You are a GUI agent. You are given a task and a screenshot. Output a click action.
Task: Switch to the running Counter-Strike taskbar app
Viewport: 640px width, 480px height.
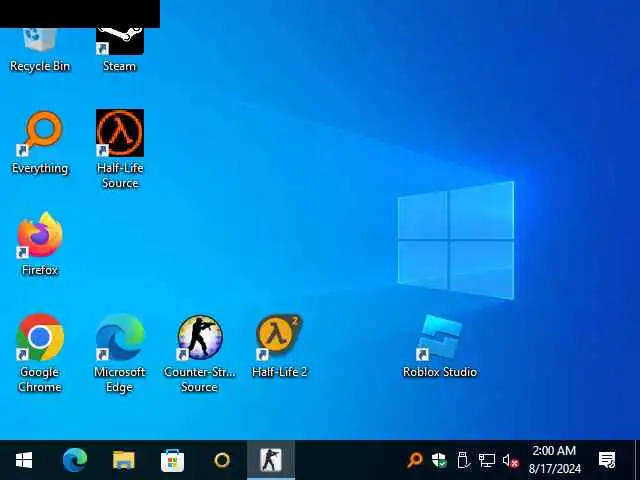tap(271, 460)
